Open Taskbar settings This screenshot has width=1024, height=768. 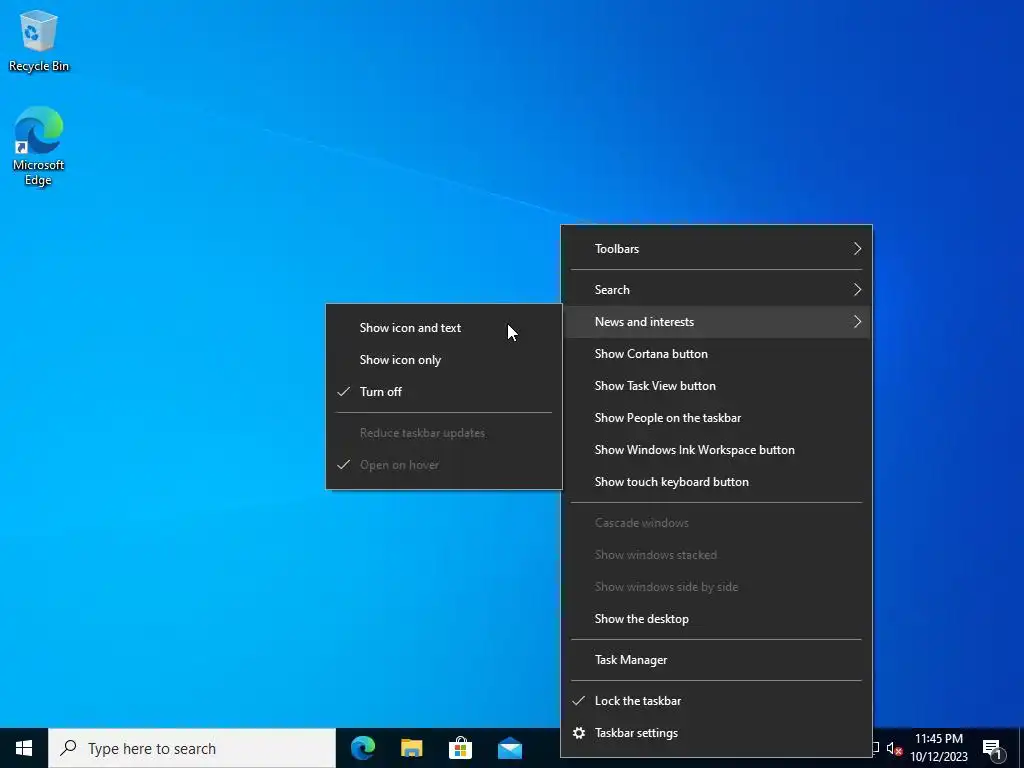[716, 733]
